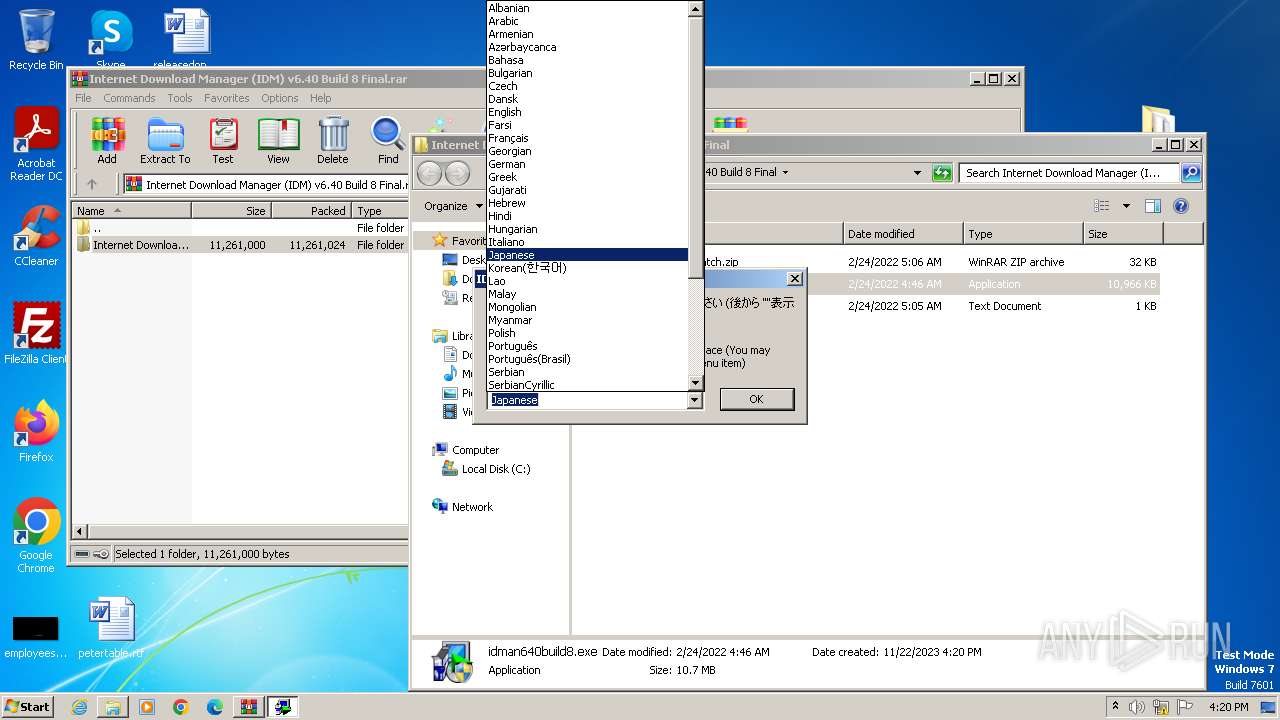Click language list scrollbar up arrow

696,8
